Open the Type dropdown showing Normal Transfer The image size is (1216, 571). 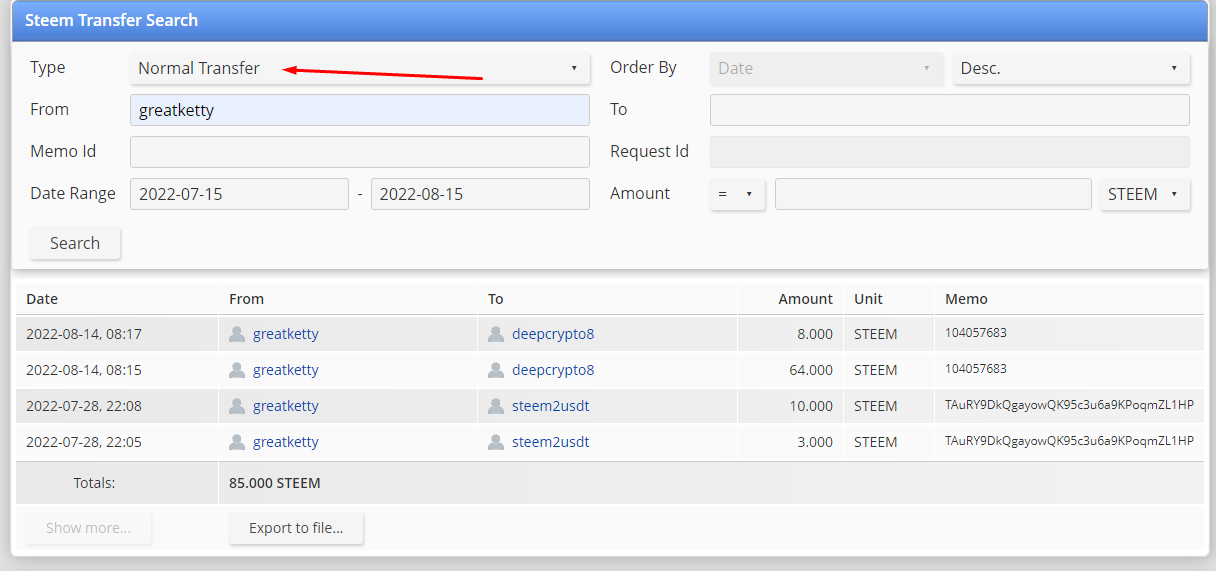(359, 68)
